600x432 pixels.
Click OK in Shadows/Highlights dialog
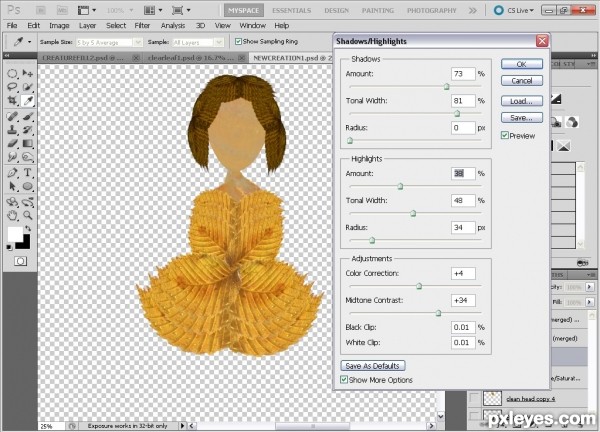(x=522, y=64)
